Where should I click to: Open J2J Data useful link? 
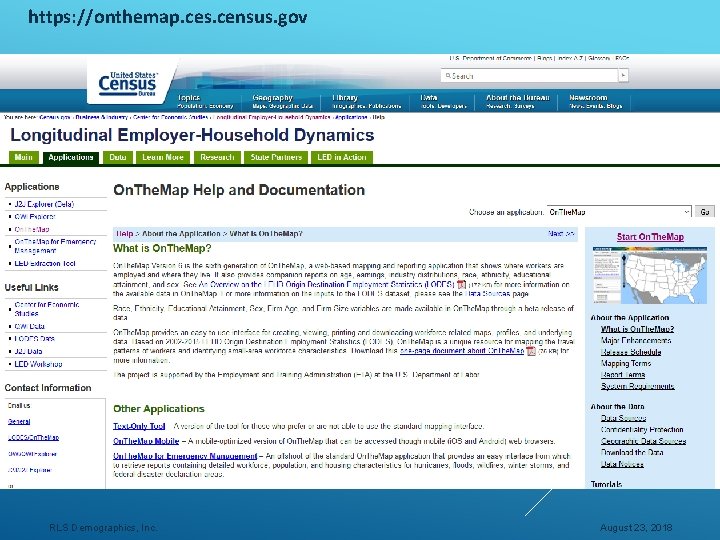click(28, 351)
